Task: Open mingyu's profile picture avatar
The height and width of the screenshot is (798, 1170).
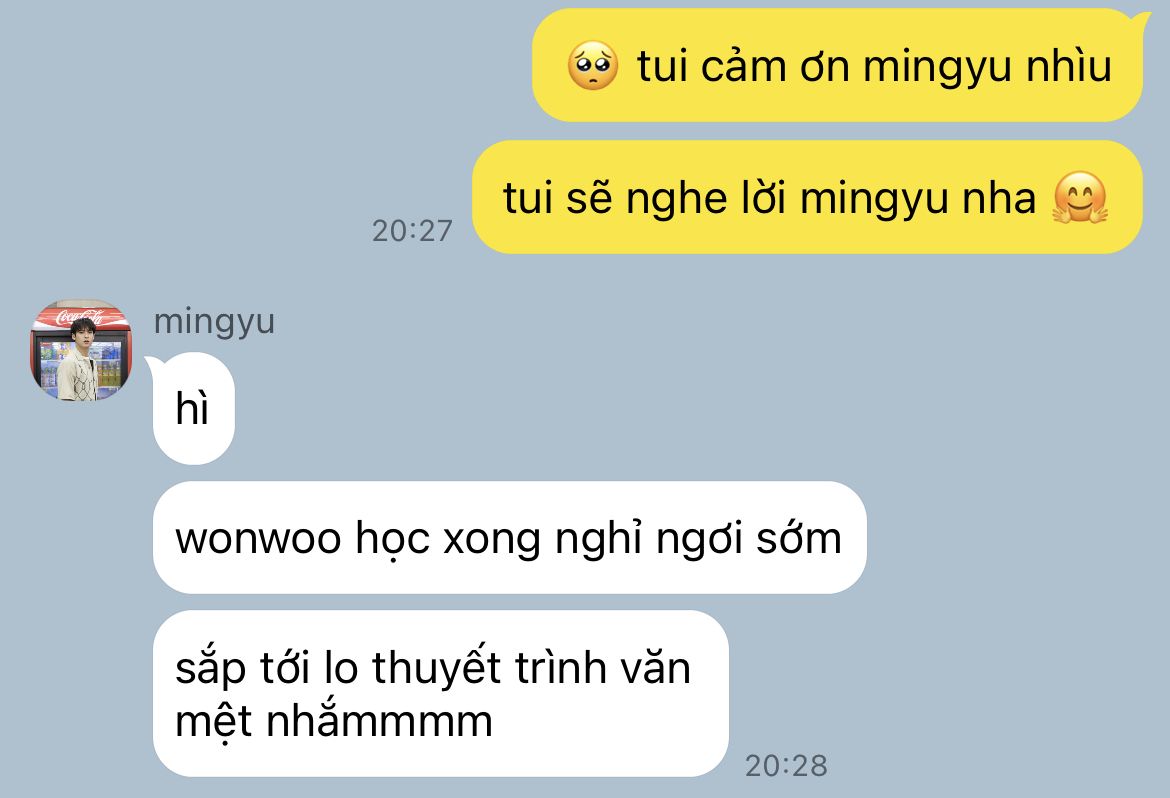Action: (x=81, y=350)
